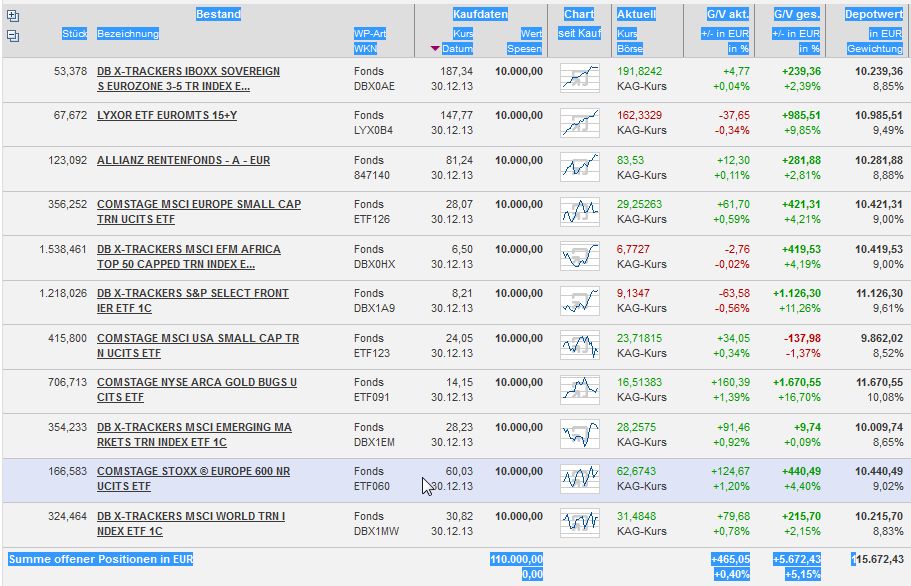The image size is (911, 586).
Task: Click the G/V ges. group header
Action: 797,14
